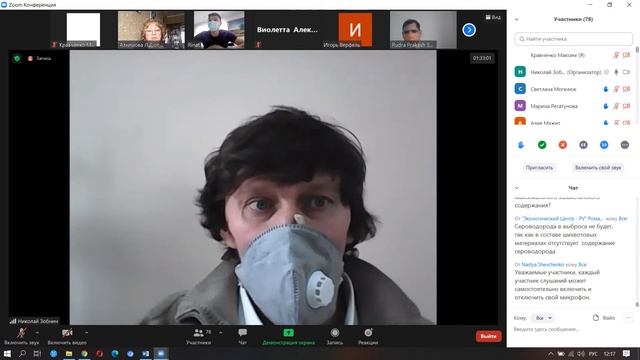Unmute microphone with Включить звук button

22,336
